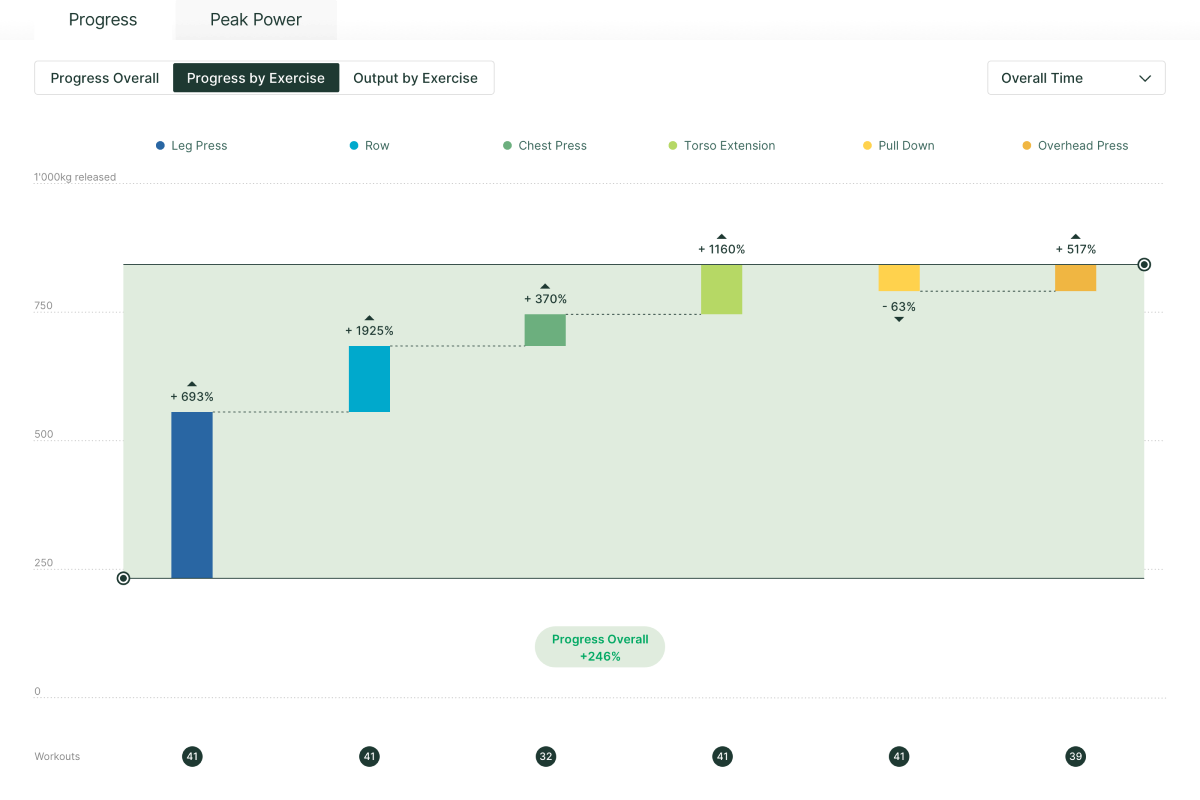Click the + 370% label
The height and width of the screenshot is (800, 1200).
(x=545, y=299)
